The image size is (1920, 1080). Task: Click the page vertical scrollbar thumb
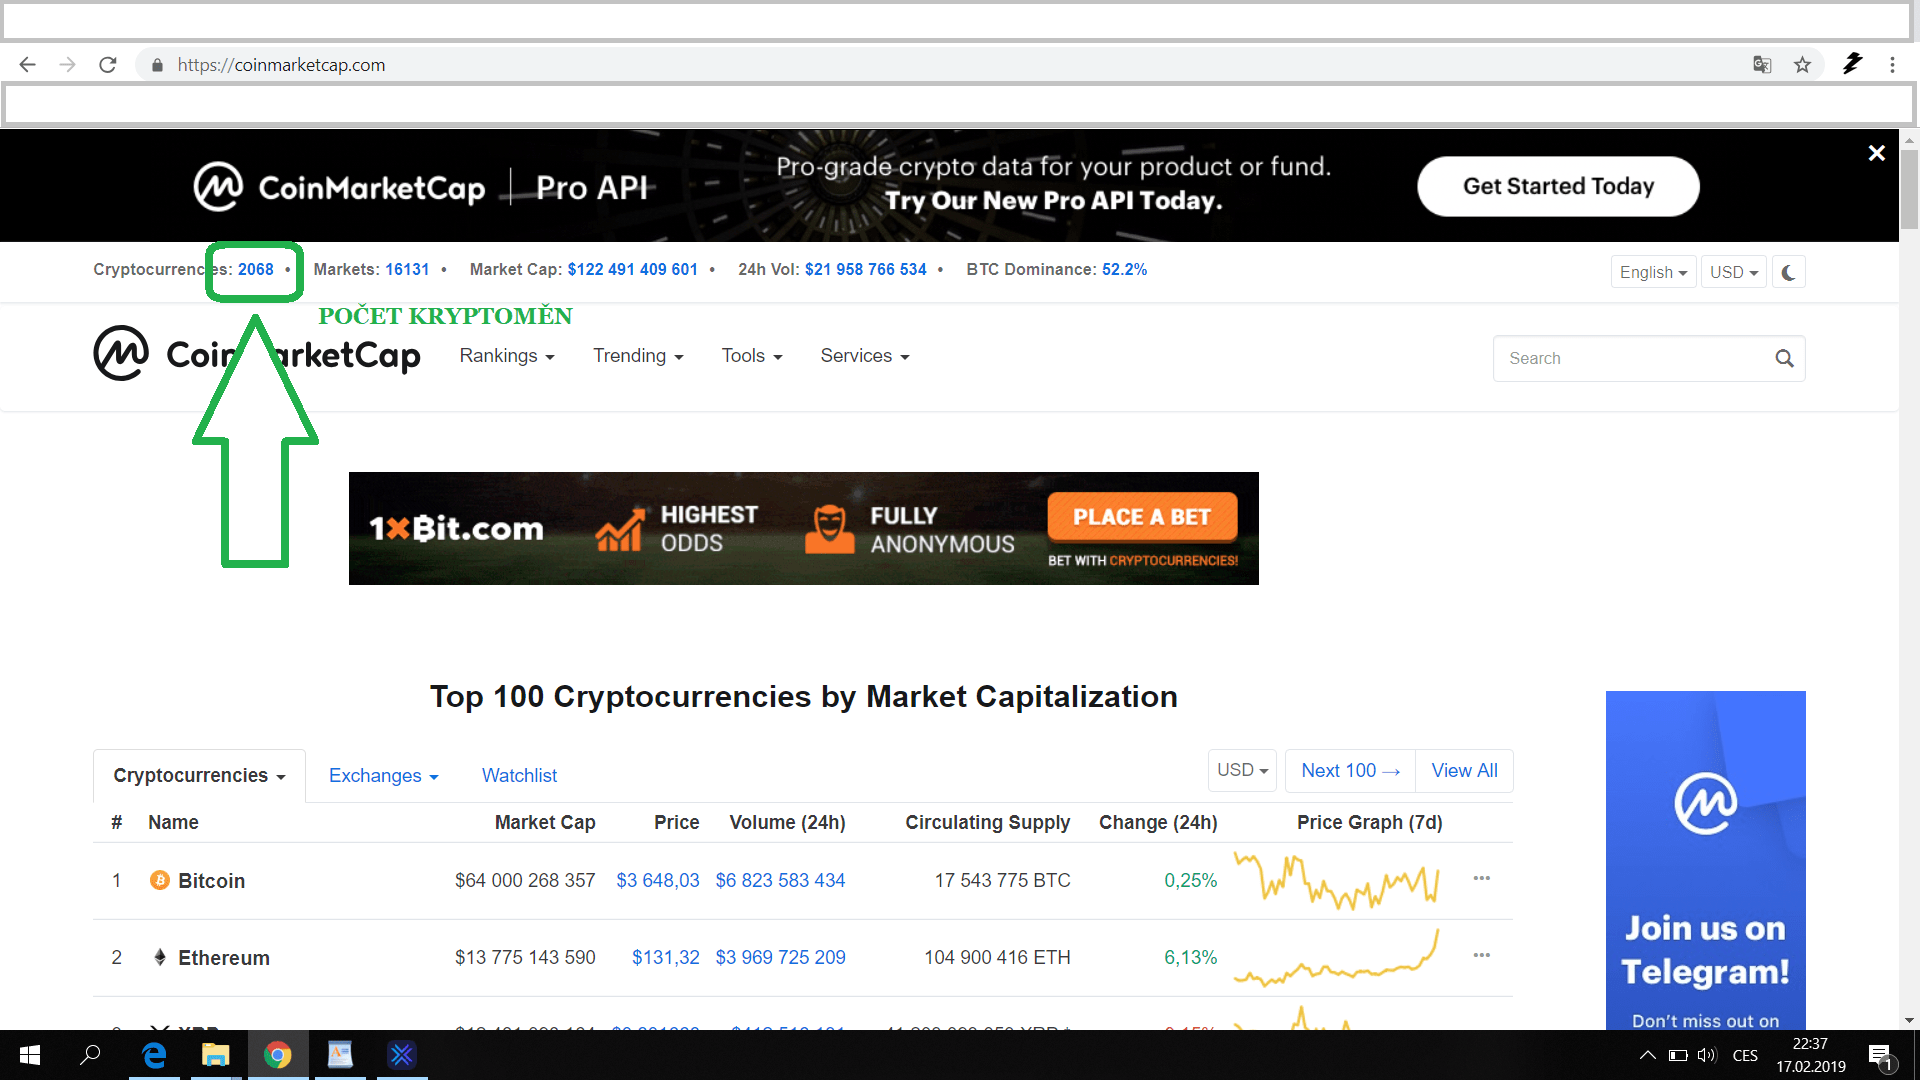tap(1909, 189)
